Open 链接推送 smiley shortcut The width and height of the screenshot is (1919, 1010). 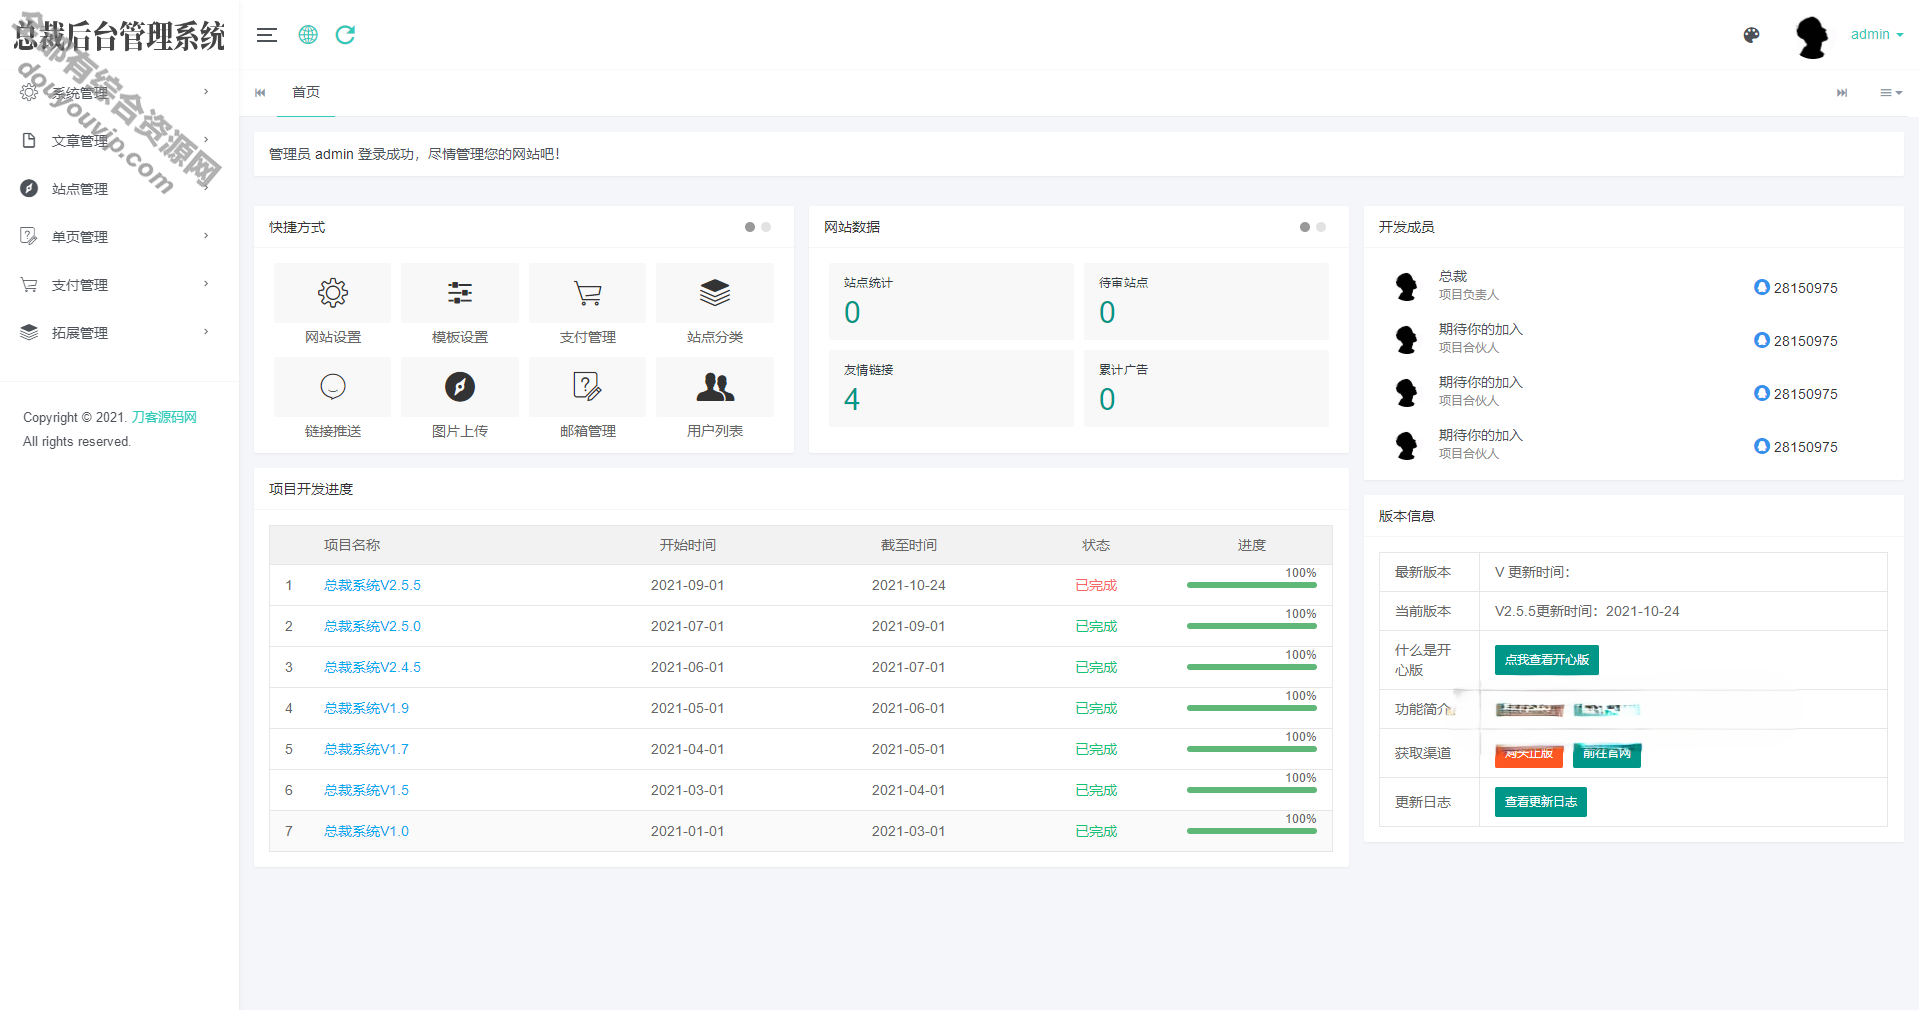[x=332, y=387]
